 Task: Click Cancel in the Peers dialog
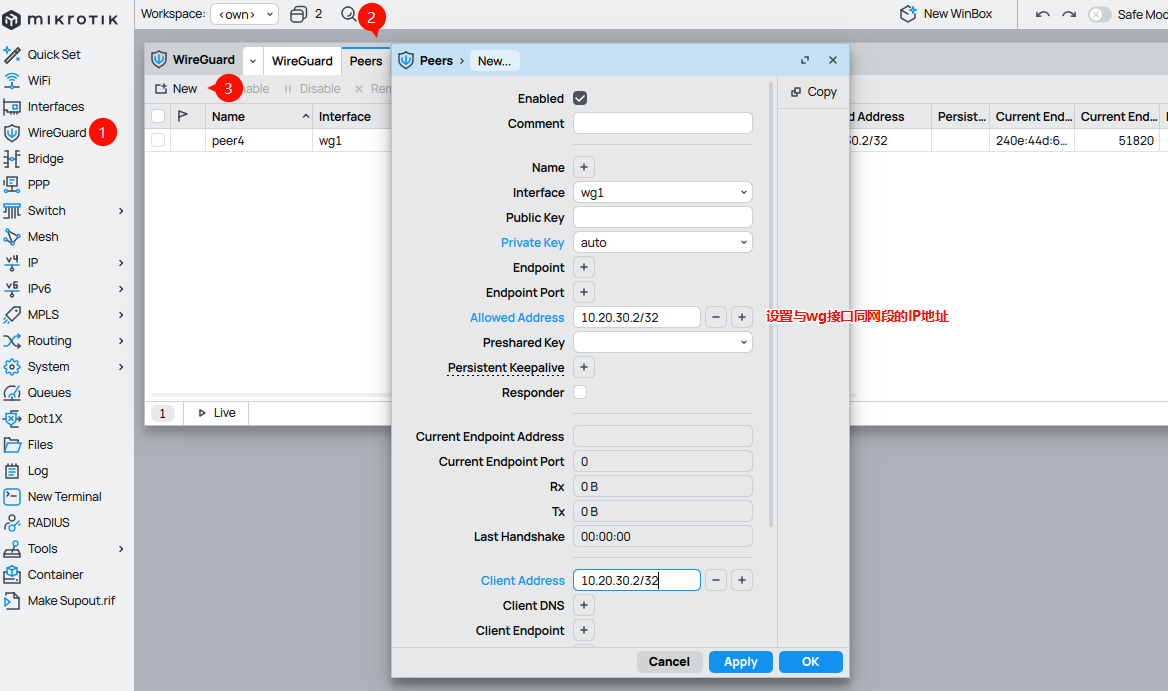click(669, 662)
